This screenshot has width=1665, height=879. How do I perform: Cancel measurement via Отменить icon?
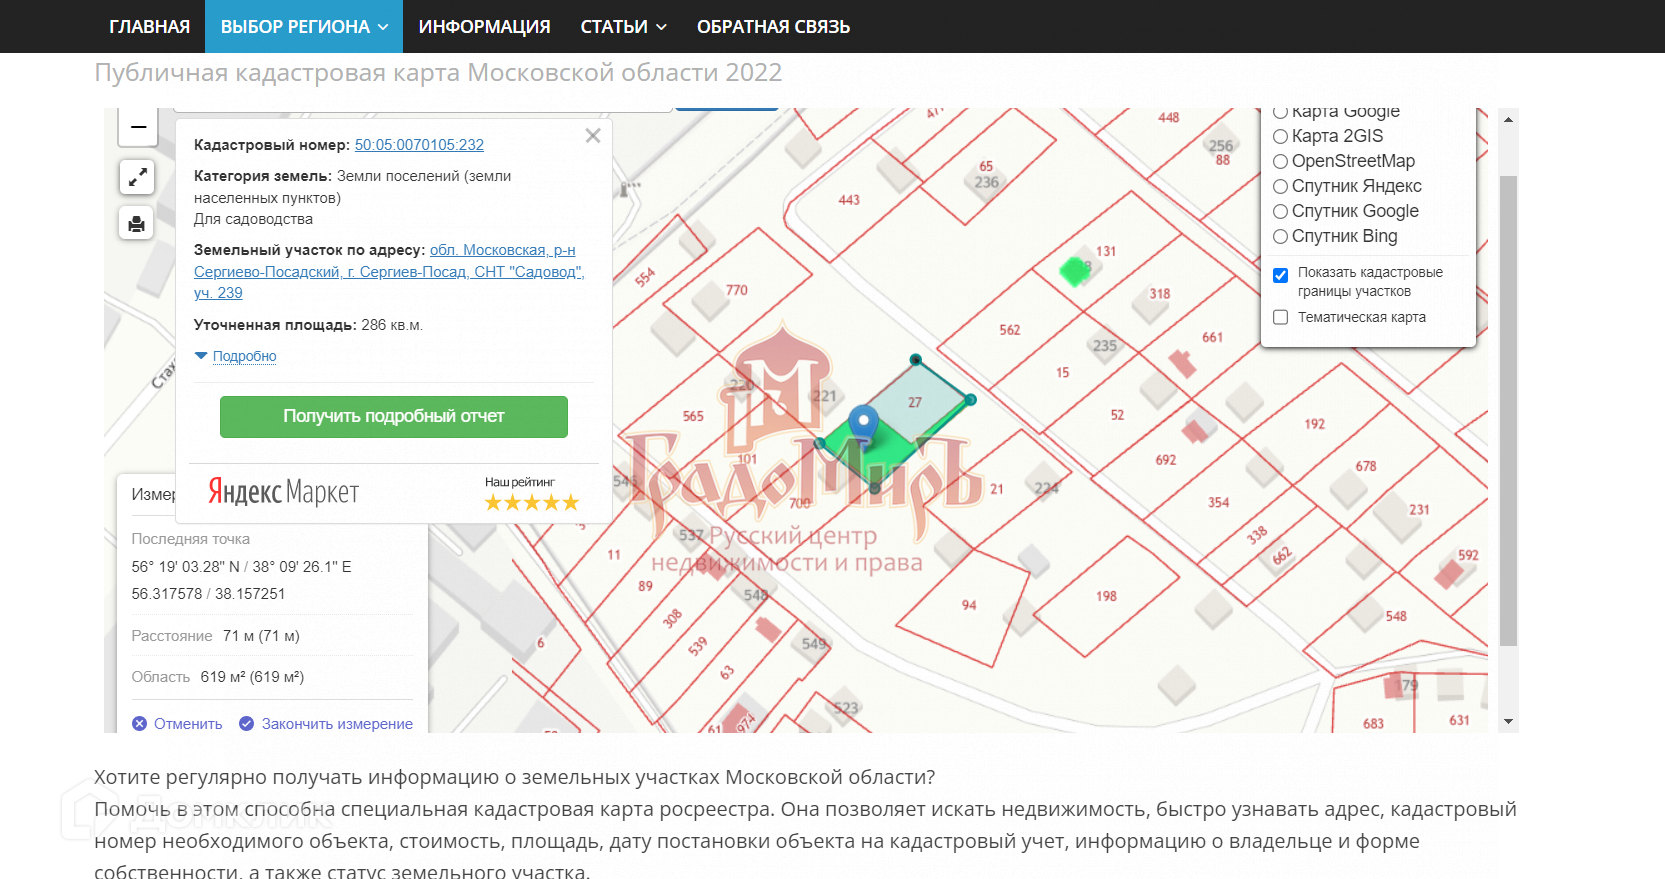(x=140, y=724)
